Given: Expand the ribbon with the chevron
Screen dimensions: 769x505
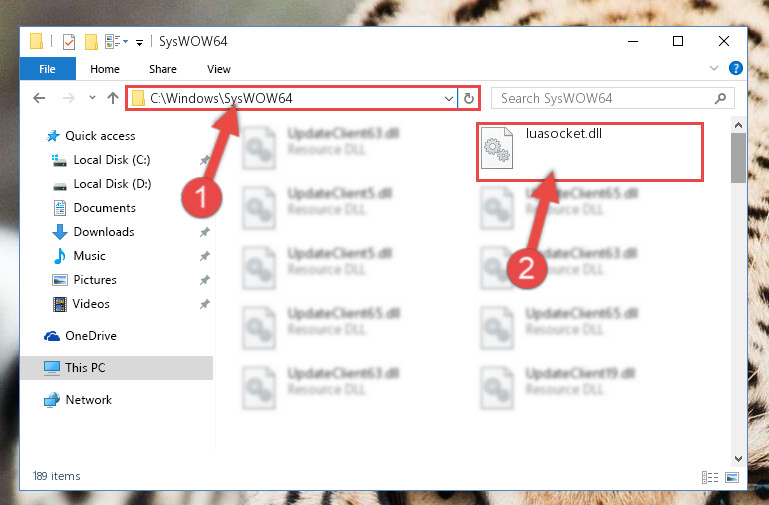Looking at the screenshot, I should point(714,68).
